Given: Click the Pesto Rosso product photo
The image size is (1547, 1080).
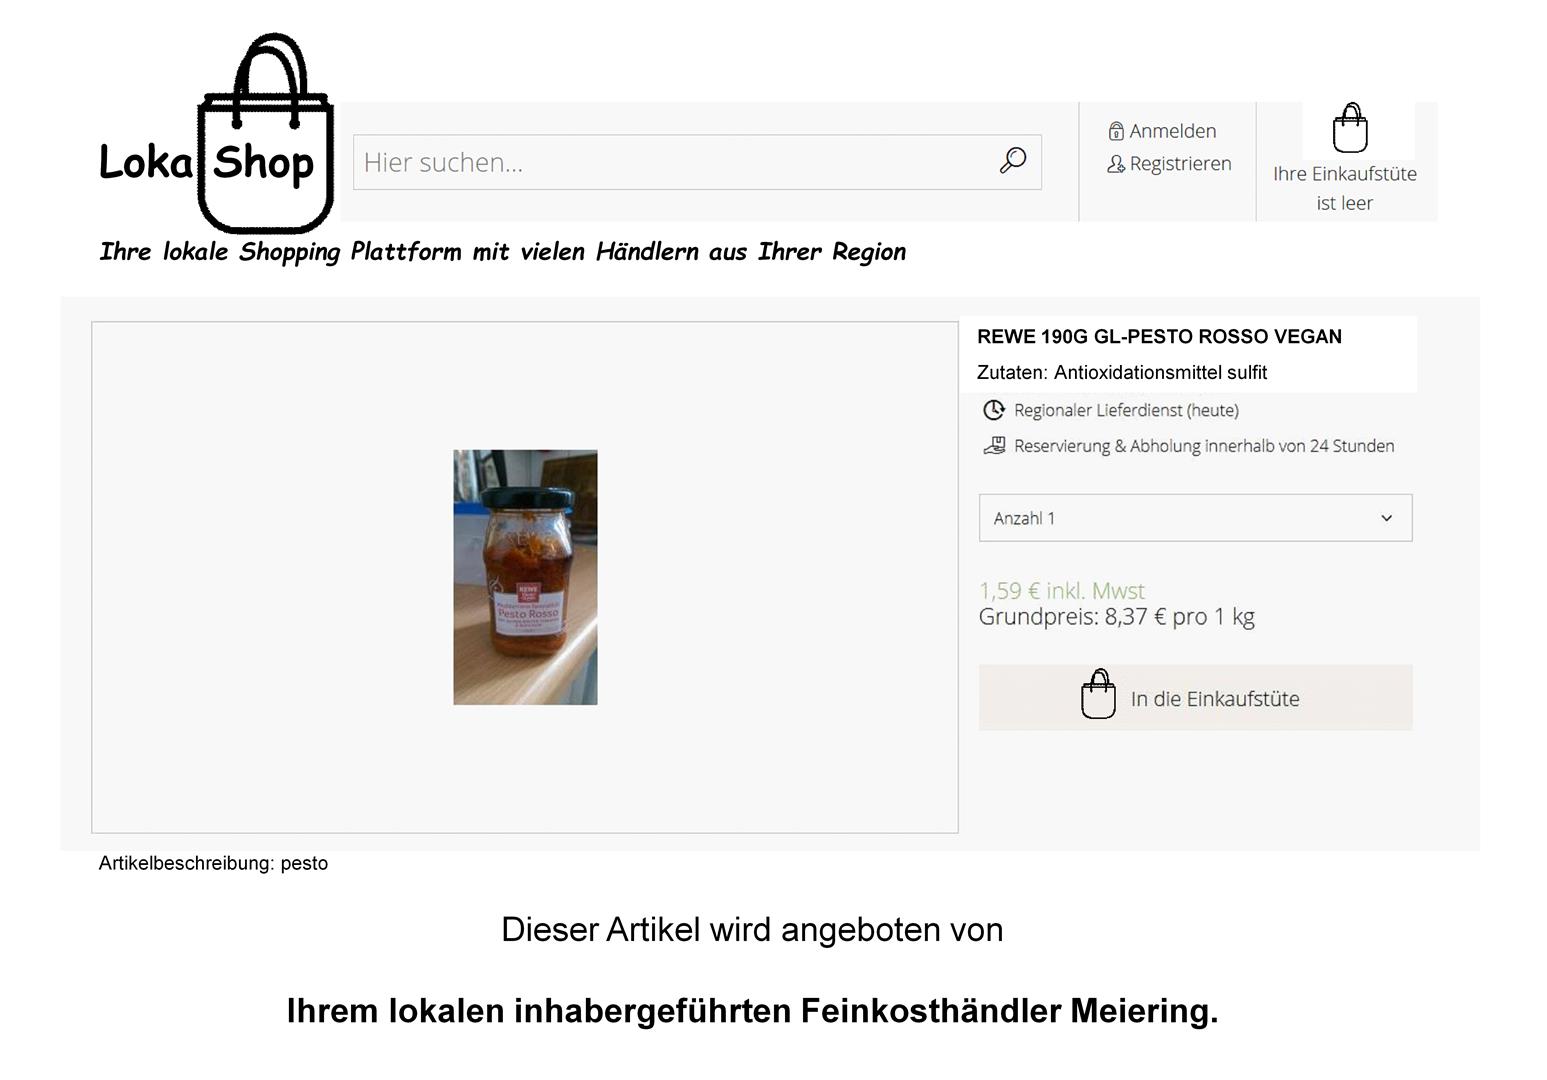Looking at the screenshot, I should pyautogui.click(x=525, y=577).
